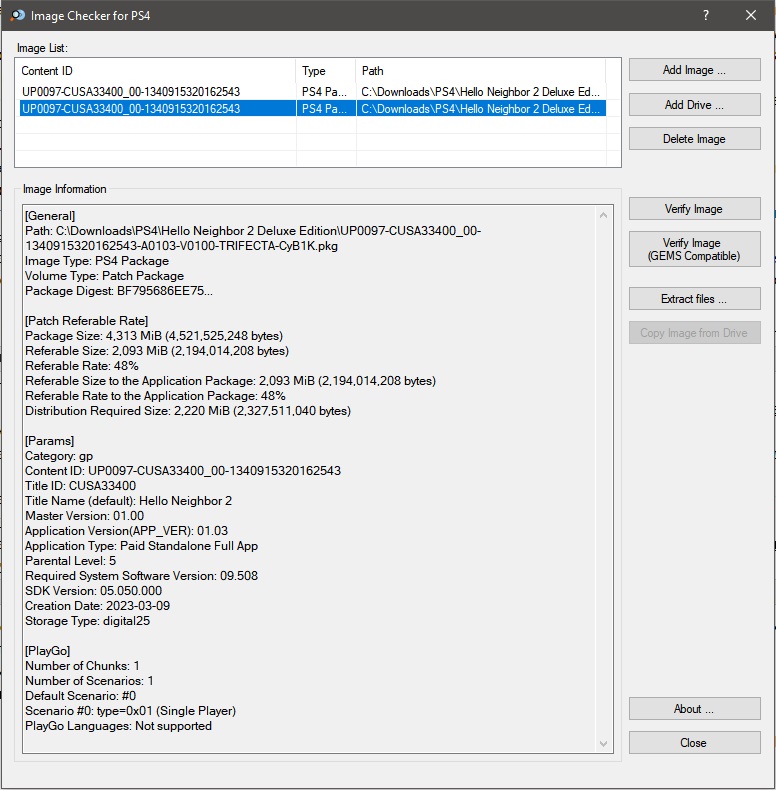This screenshot has width=776, height=790.
Task: Click the '[Patch Referable Rate]' section heading
Action: click(87, 321)
